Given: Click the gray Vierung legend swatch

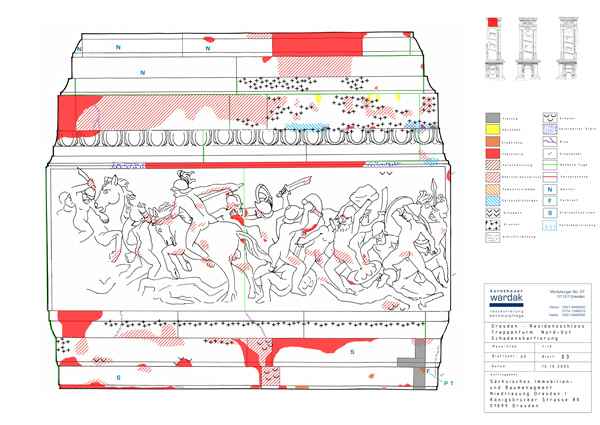Looking at the screenshot, I should 491,118.
